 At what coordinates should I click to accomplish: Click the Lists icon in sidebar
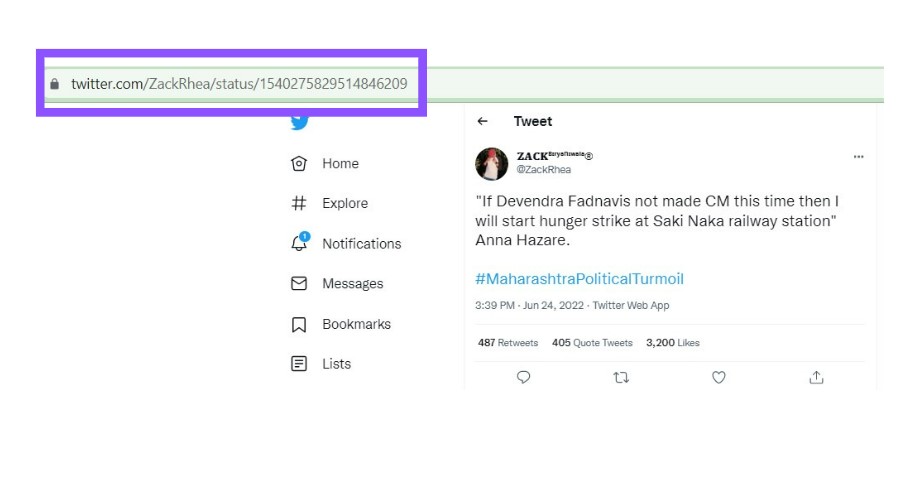tap(298, 364)
